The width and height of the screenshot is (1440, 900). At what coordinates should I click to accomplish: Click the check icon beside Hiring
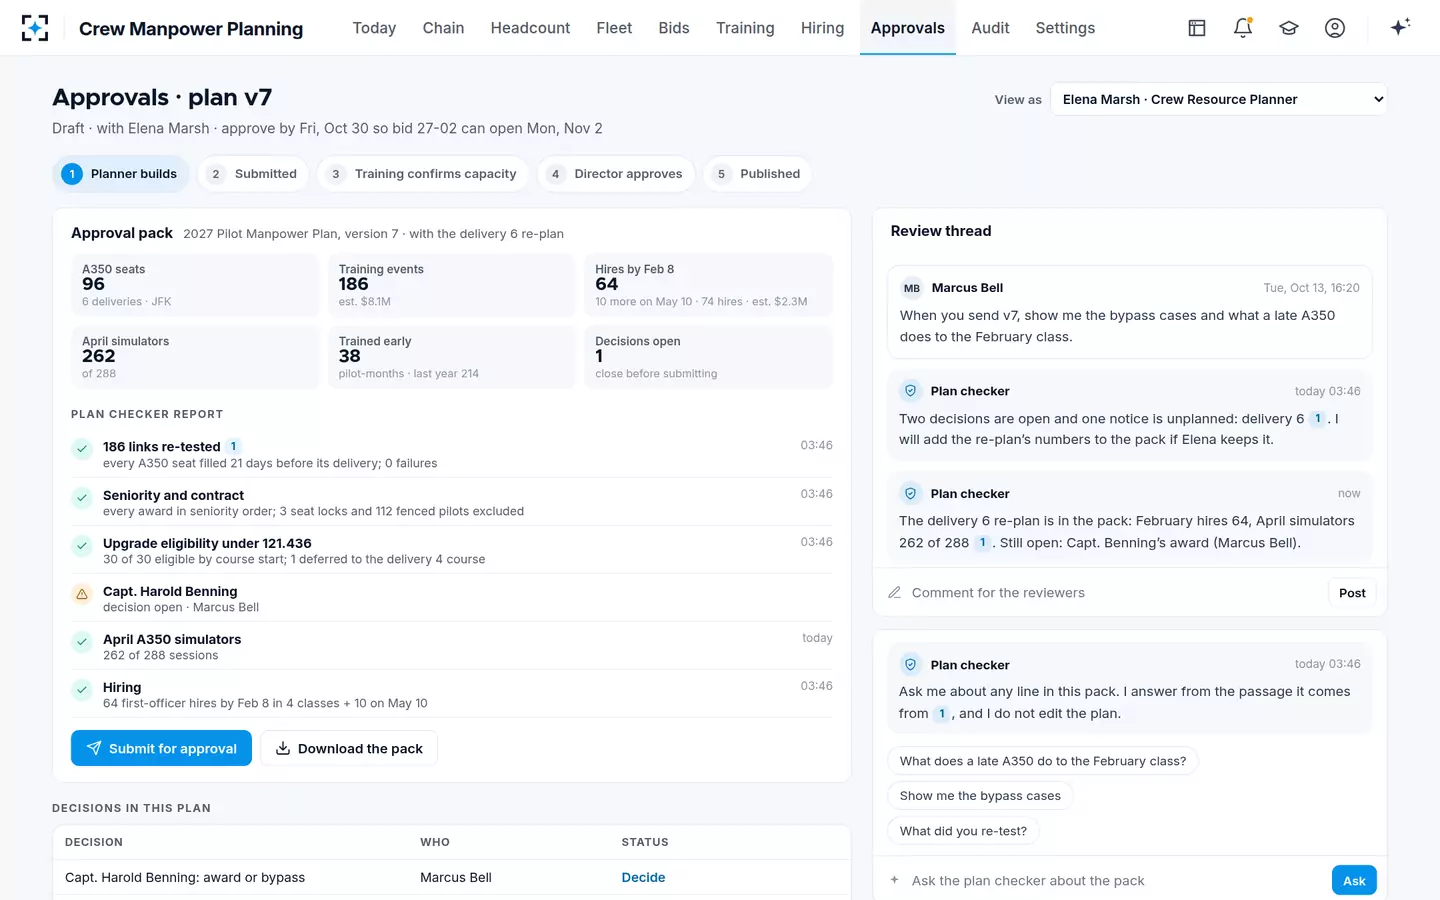coord(82,690)
